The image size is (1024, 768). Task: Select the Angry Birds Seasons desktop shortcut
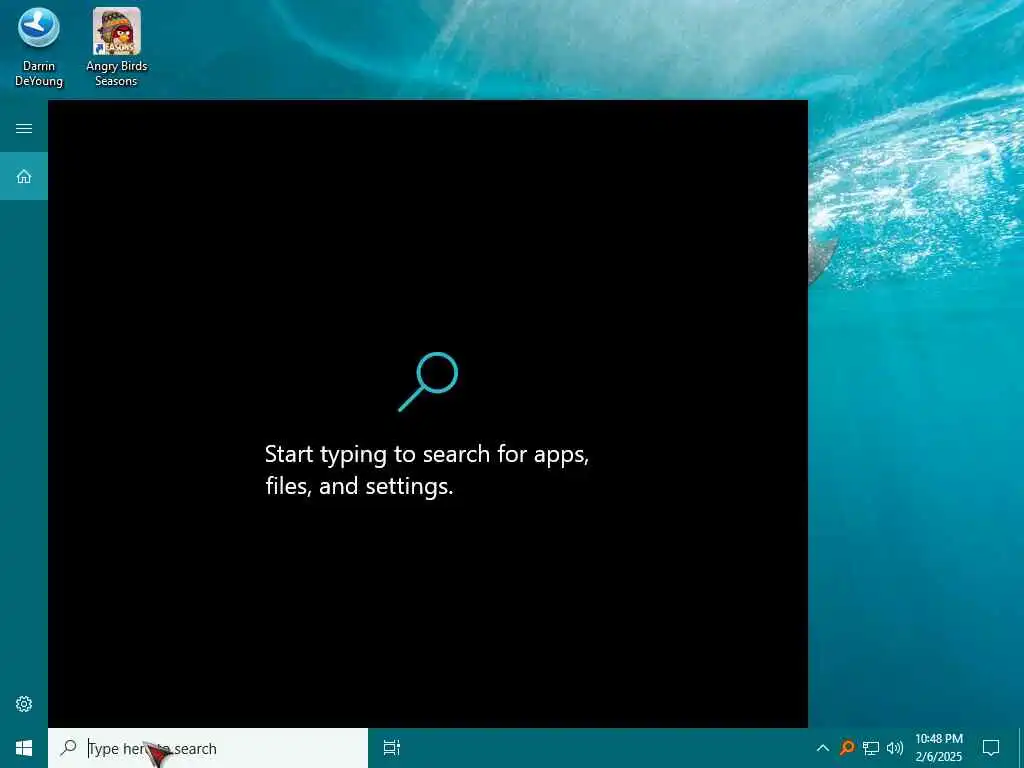tap(116, 47)
